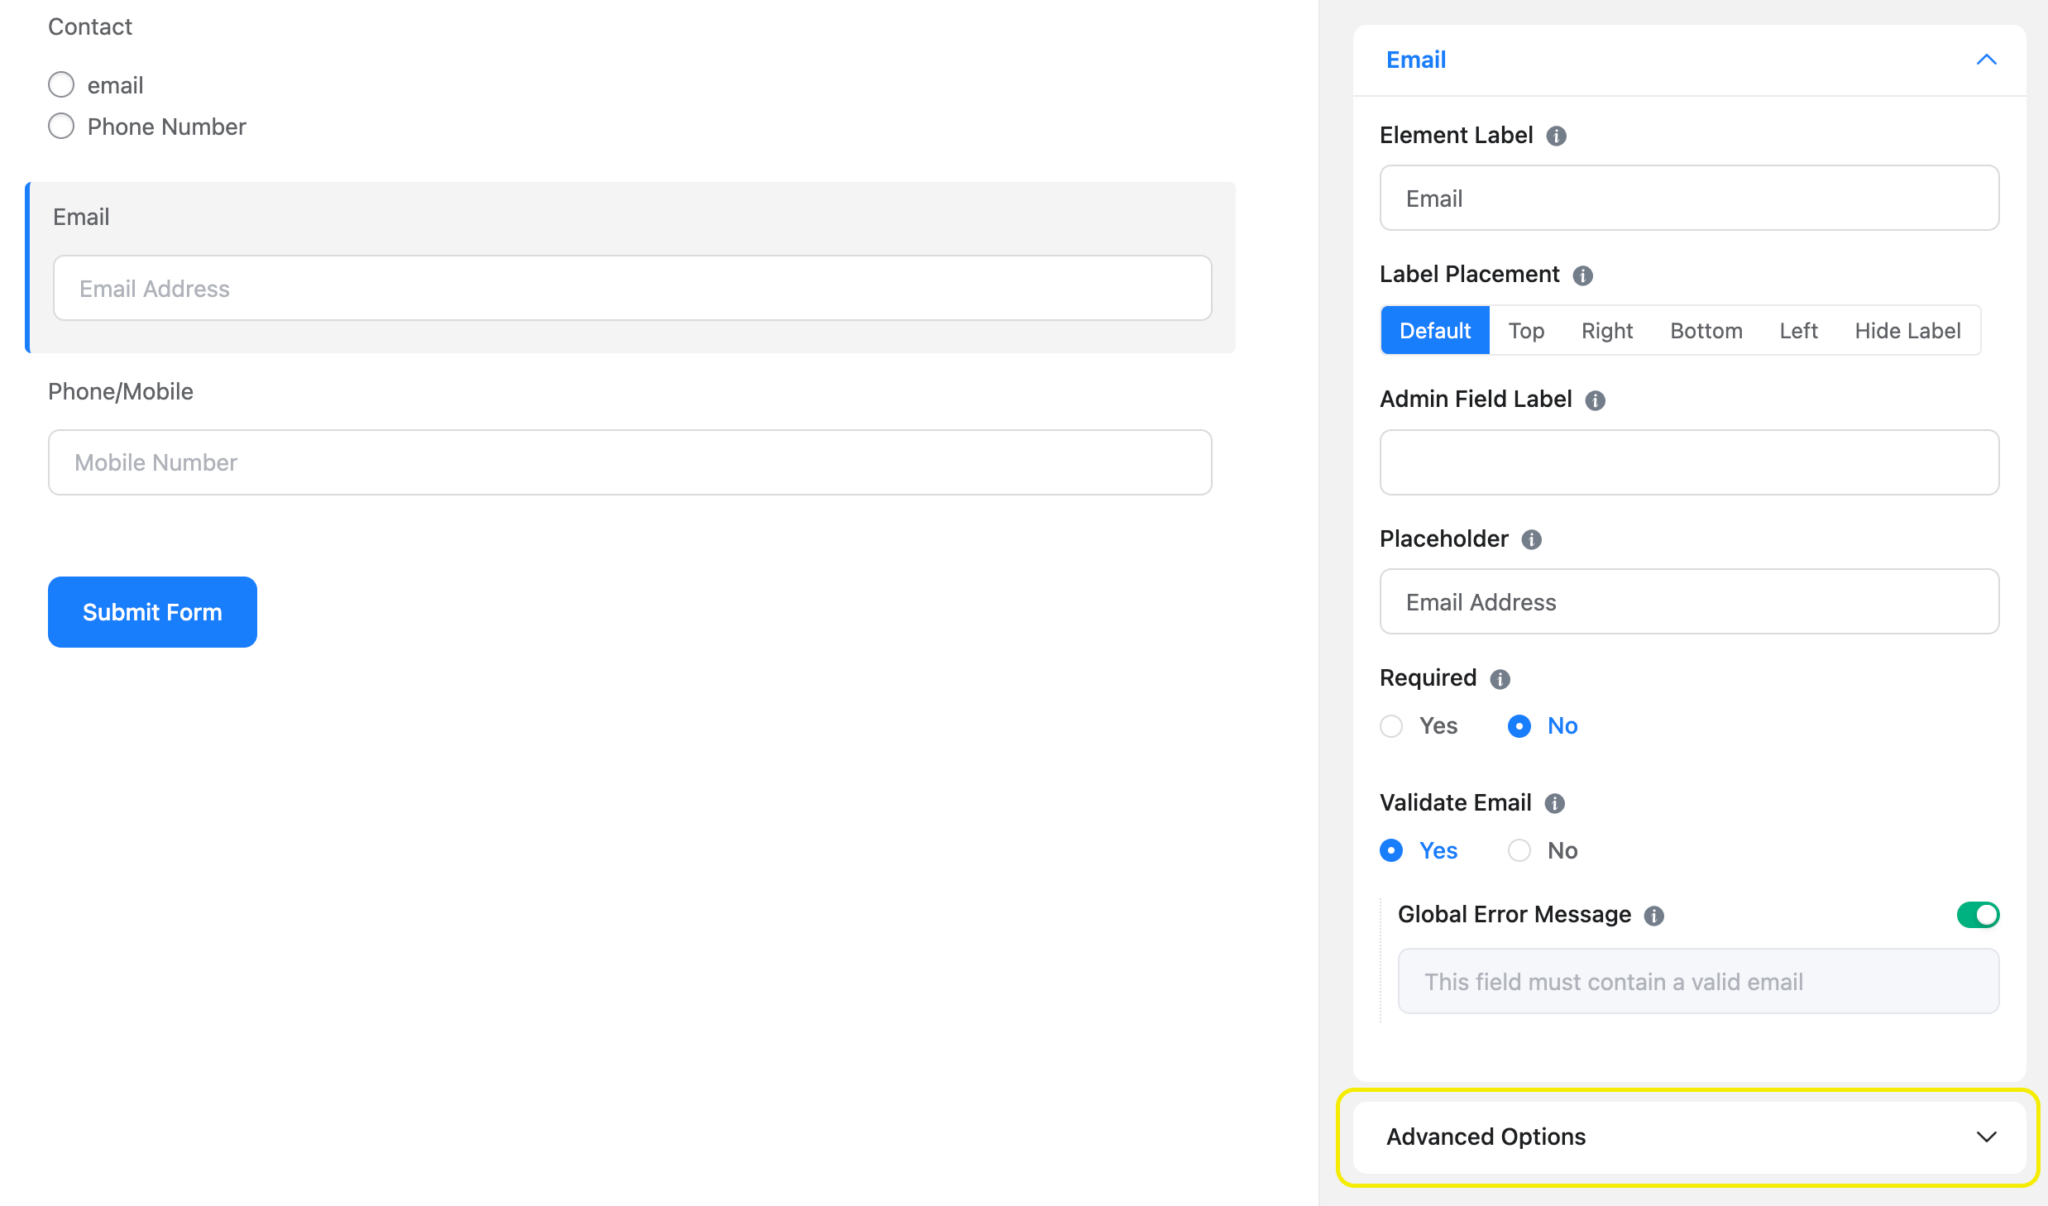Collapse the Email settings panel chevron
2048x1206 pixels.
point(1986,60)
